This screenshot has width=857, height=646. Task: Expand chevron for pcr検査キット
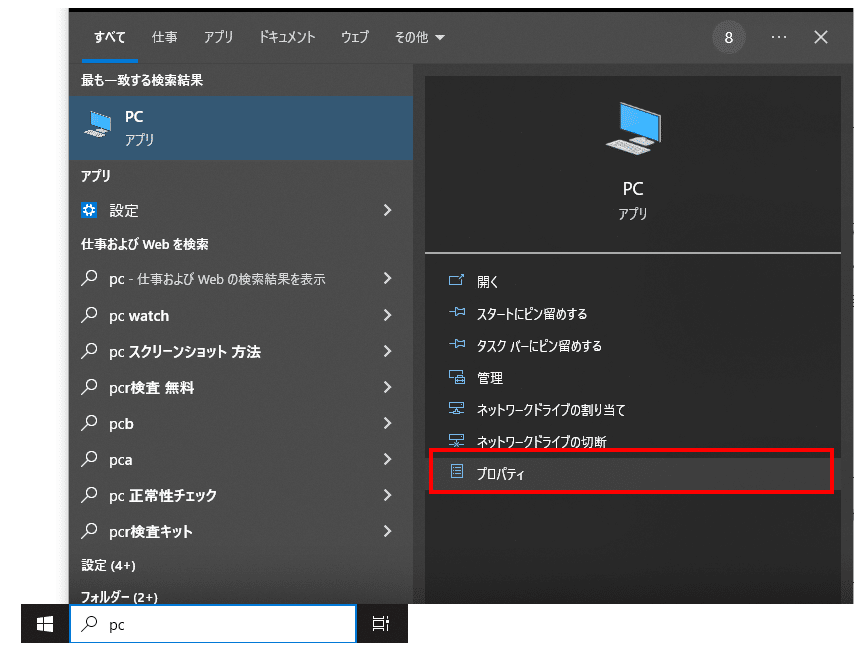pyautogui.click(x=388, y=531)
